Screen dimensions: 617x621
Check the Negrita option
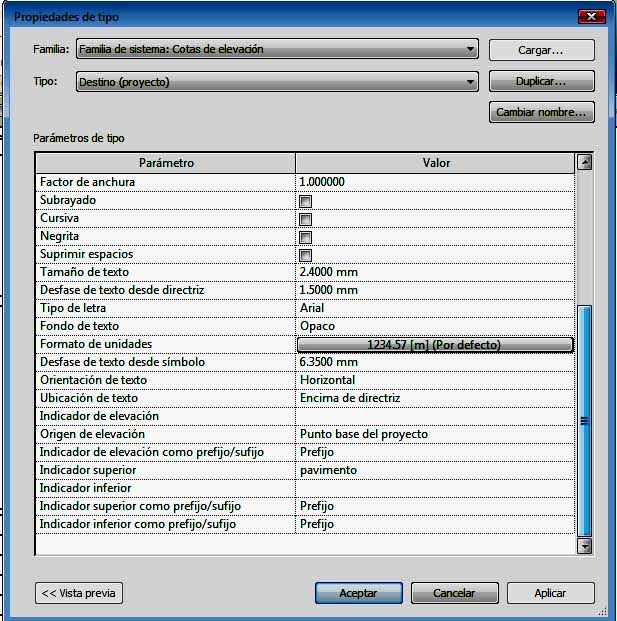pos(306,237)
